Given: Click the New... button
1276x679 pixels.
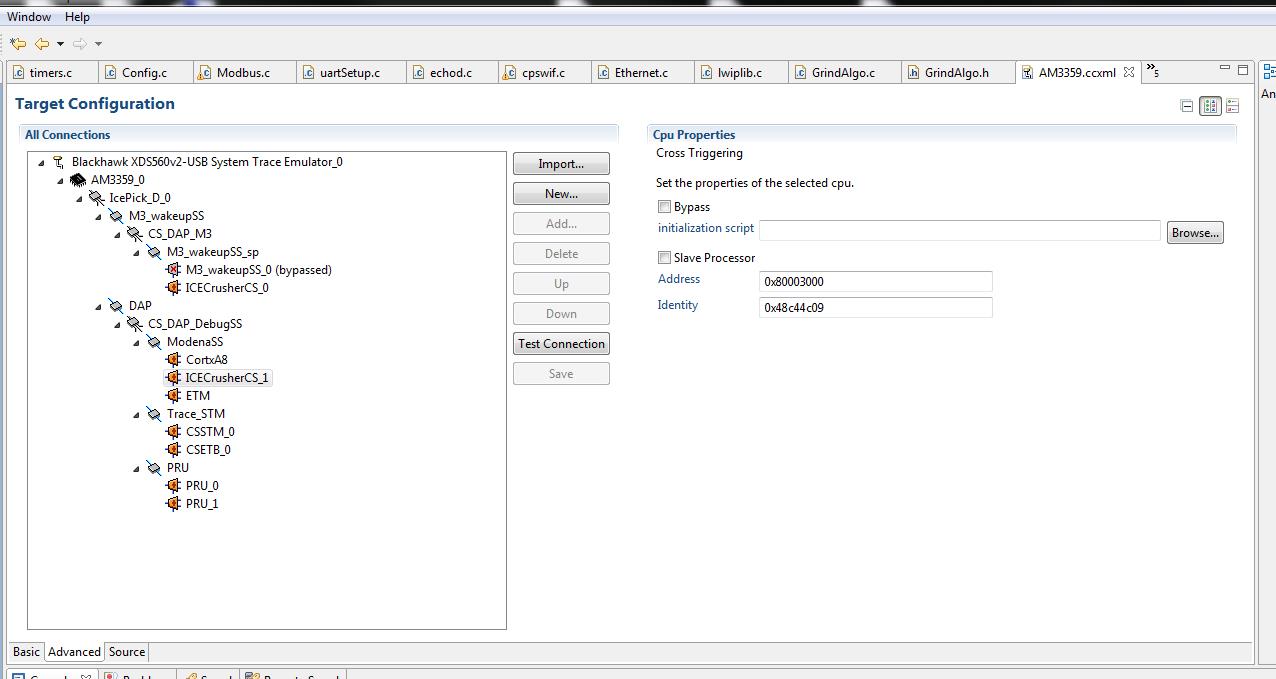Looking at the screenshot, I should coord(561,194).
